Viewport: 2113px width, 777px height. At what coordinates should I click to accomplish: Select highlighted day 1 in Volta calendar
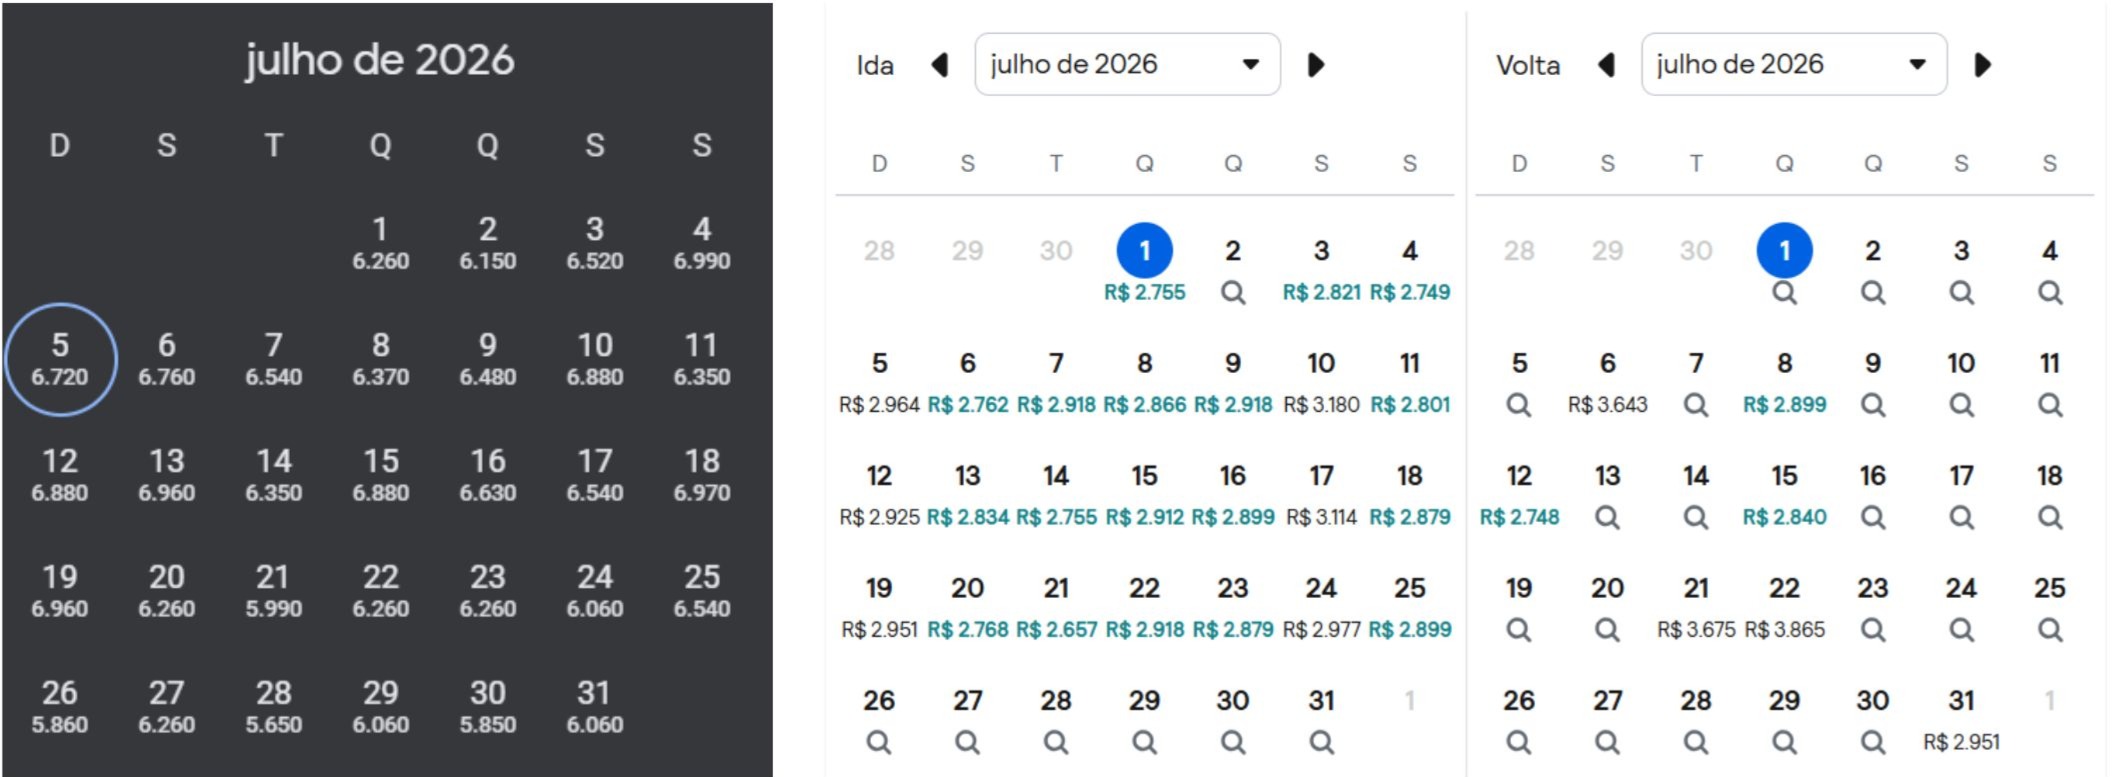(1784, 250)
